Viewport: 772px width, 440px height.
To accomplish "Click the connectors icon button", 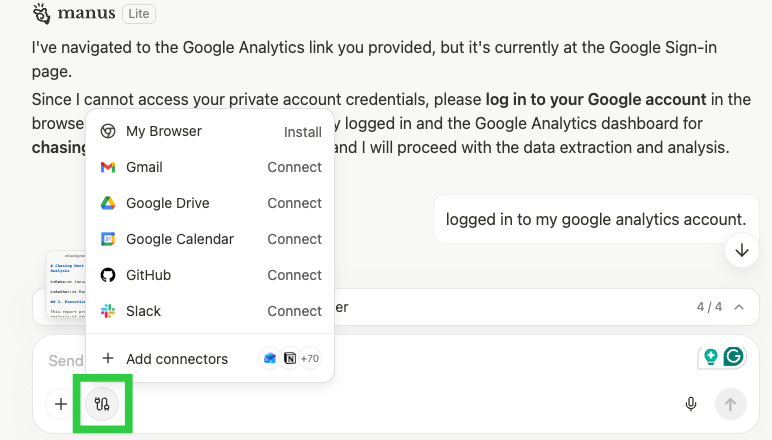I will coord(102,404).
